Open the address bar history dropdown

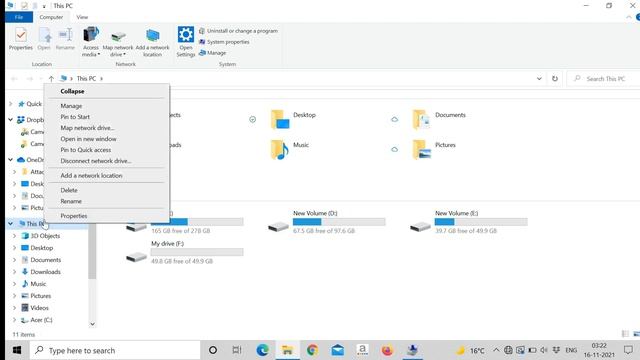tap(539, 78)
